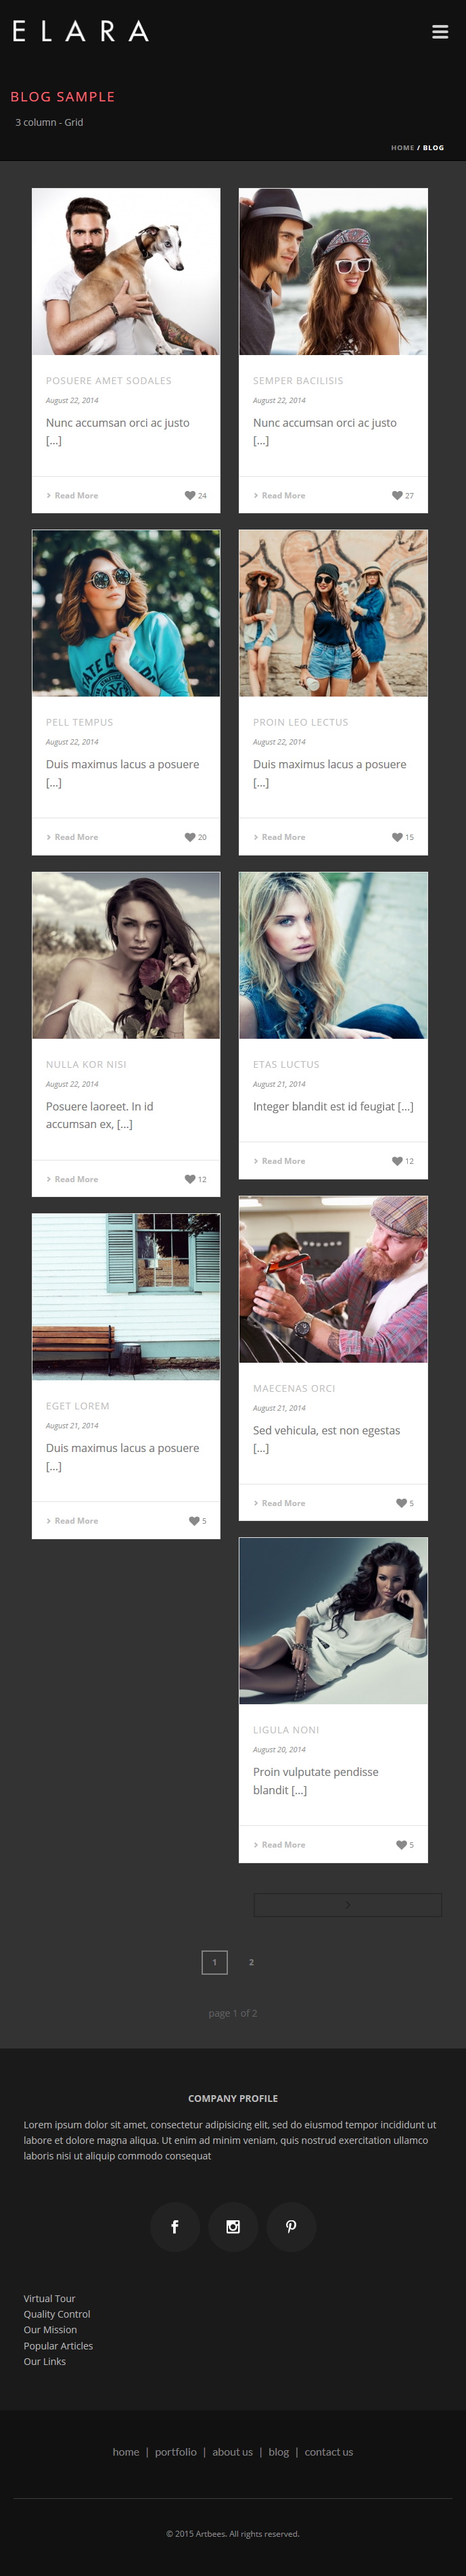Like the Posuere Amet Sodales post heart
The image size is (466, 2576).
[x=190, y=495]
